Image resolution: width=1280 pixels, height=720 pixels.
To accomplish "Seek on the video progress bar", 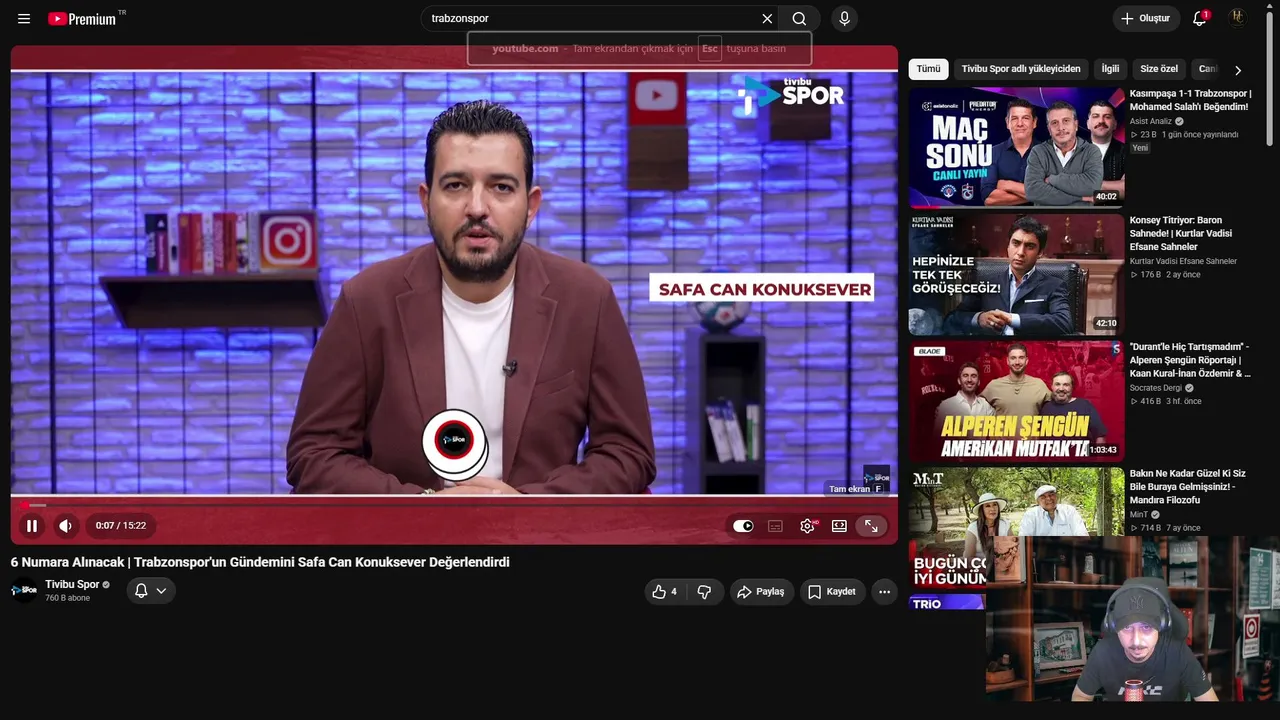I will click(454, 505).
